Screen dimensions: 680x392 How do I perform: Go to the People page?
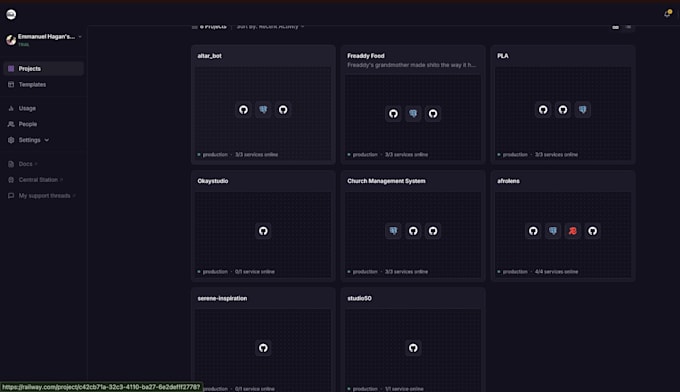pos(28,124)
